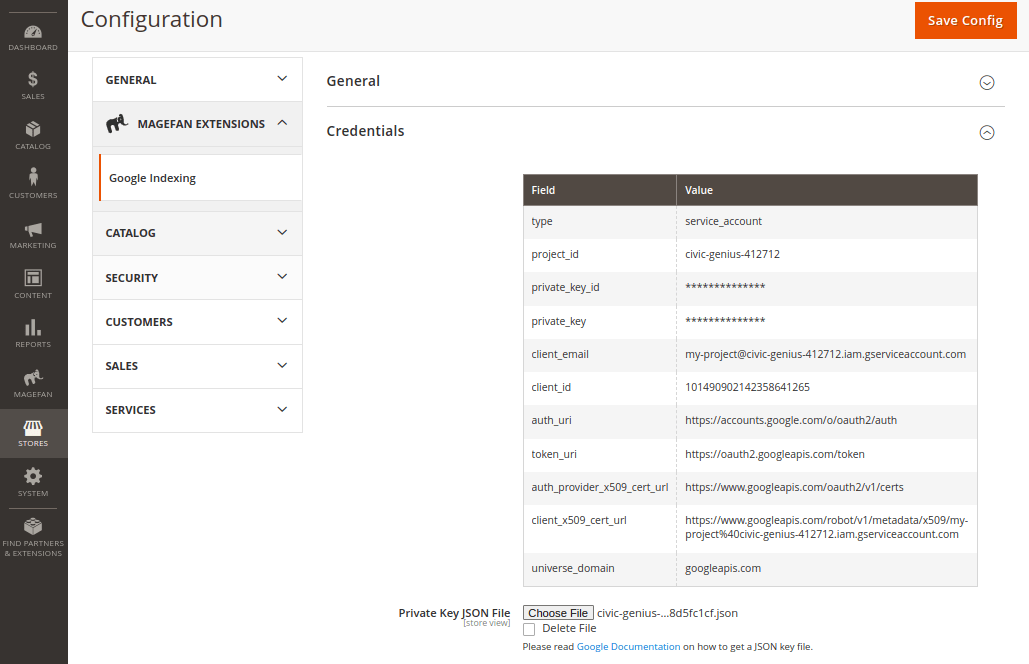Select the Google Indexing menu item

pyautogui.click(x=200, y=178)
